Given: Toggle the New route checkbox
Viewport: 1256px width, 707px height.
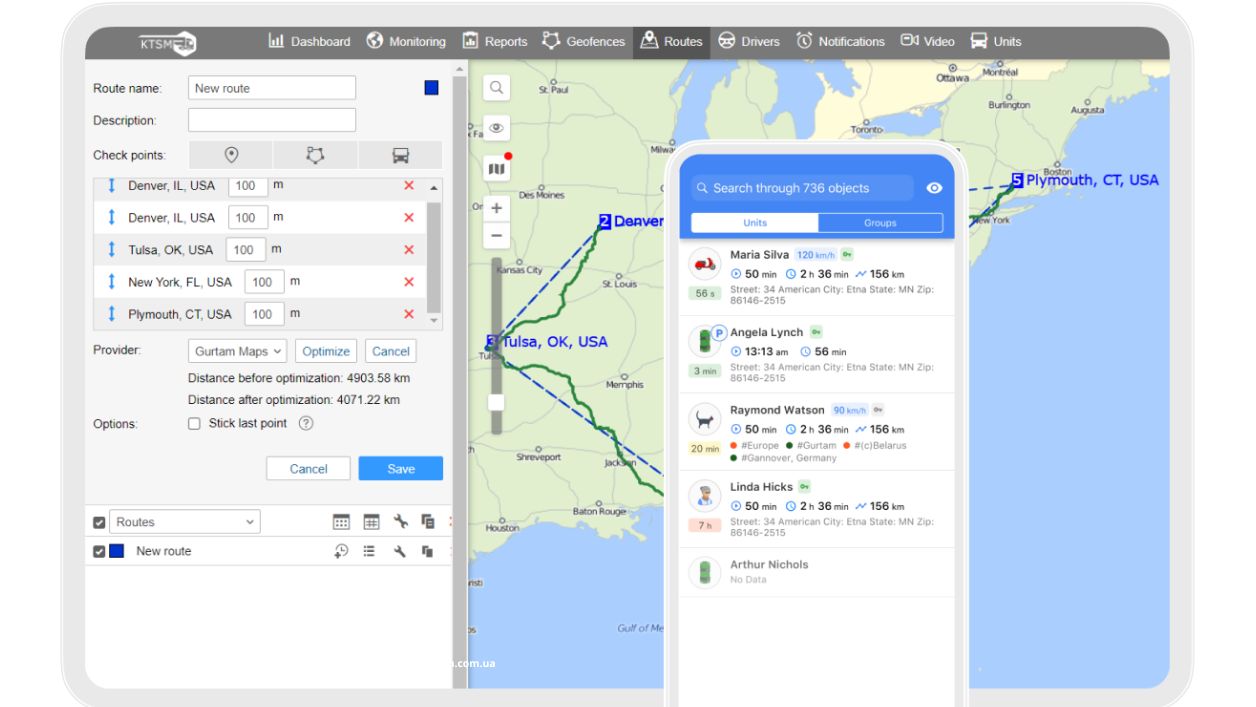Looking at the screenshot, I should [x=99, y=552].
